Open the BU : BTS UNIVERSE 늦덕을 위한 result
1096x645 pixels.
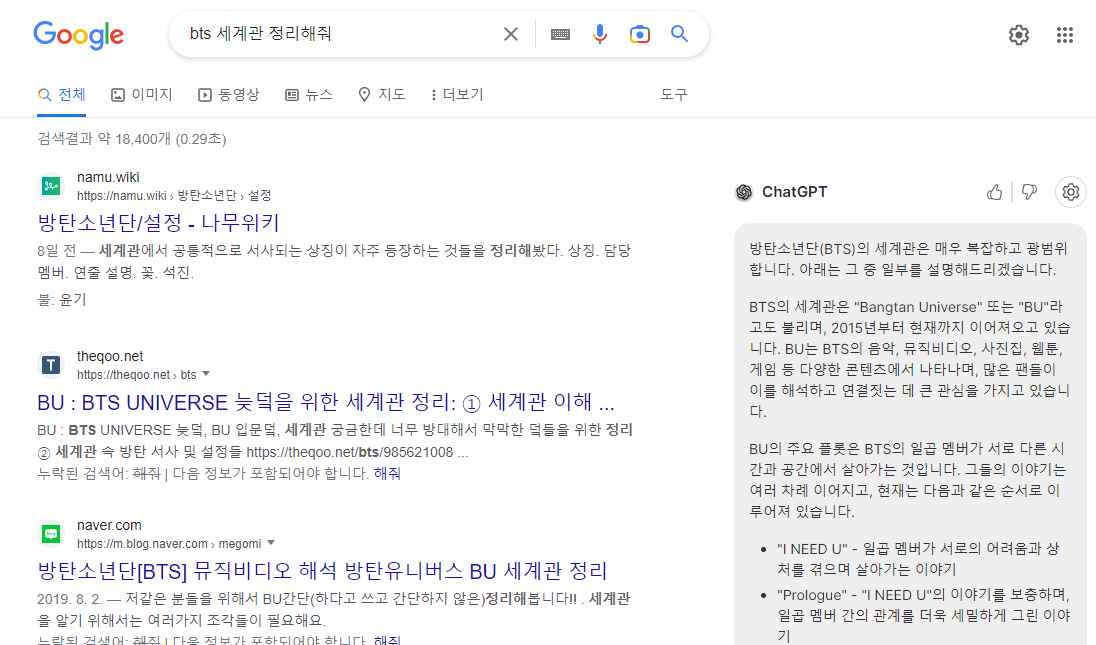coord(326,403)
